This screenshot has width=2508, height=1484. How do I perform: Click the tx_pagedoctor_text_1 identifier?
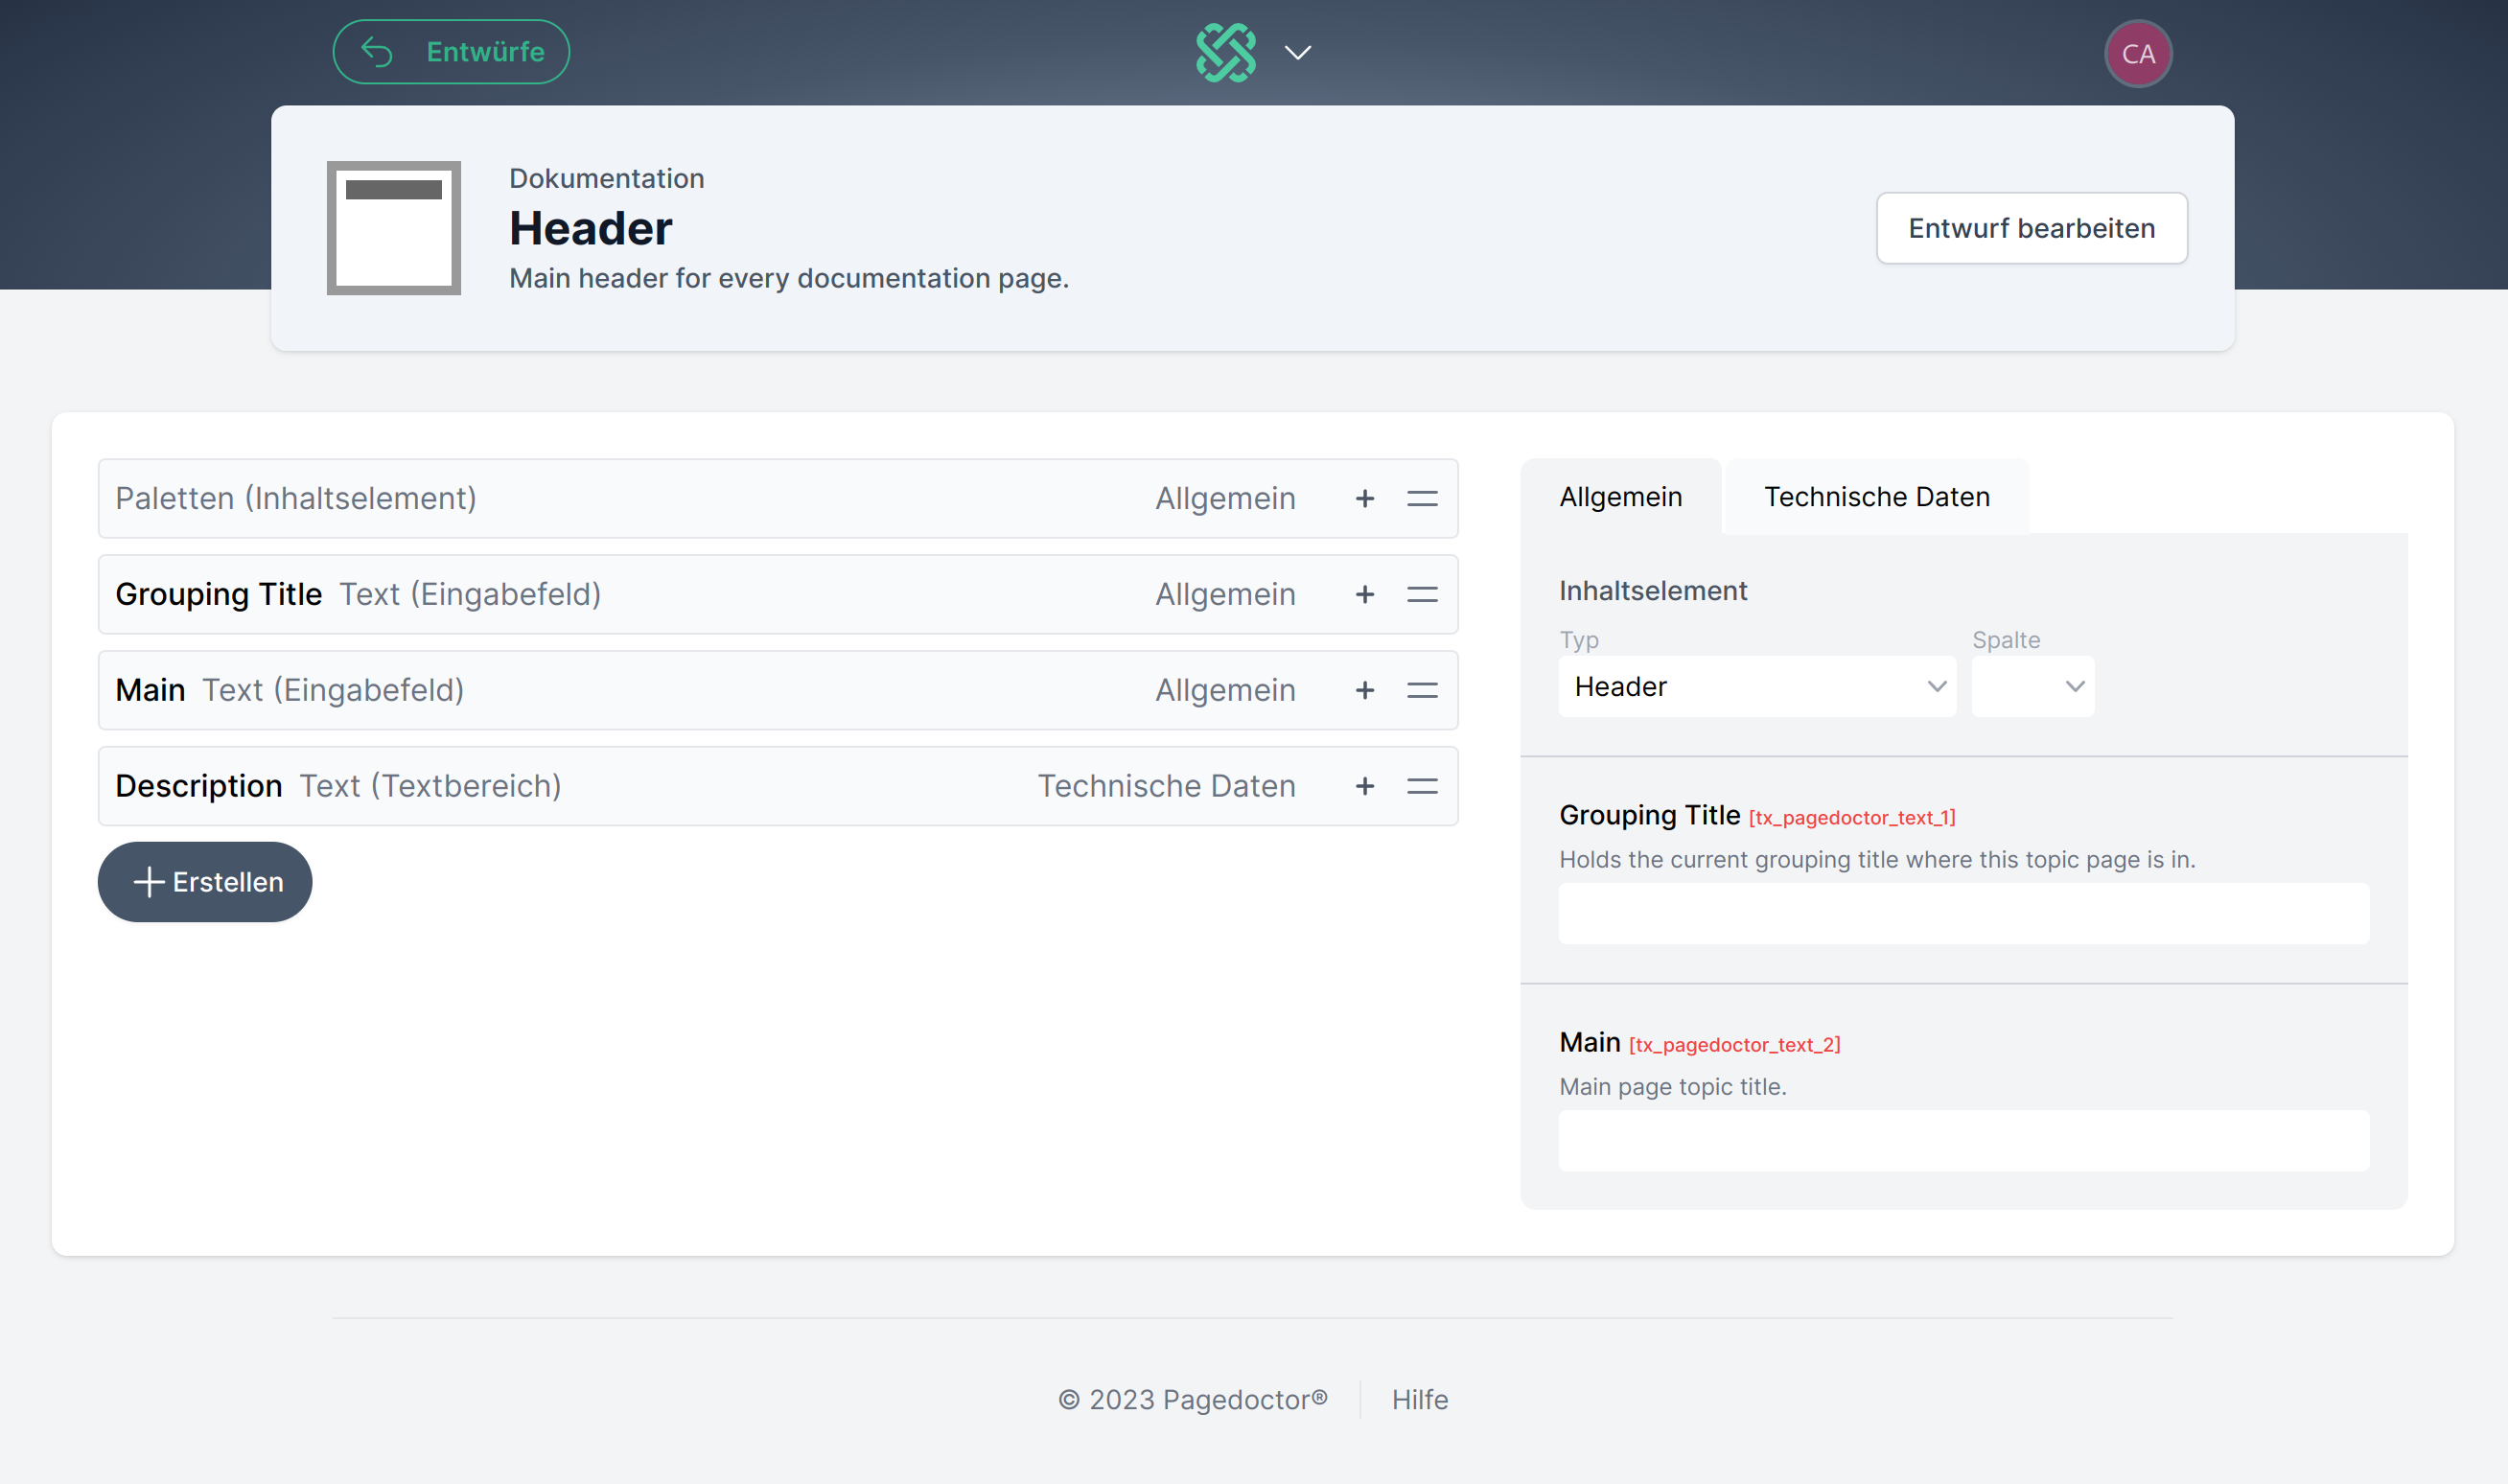point(1852,818)
